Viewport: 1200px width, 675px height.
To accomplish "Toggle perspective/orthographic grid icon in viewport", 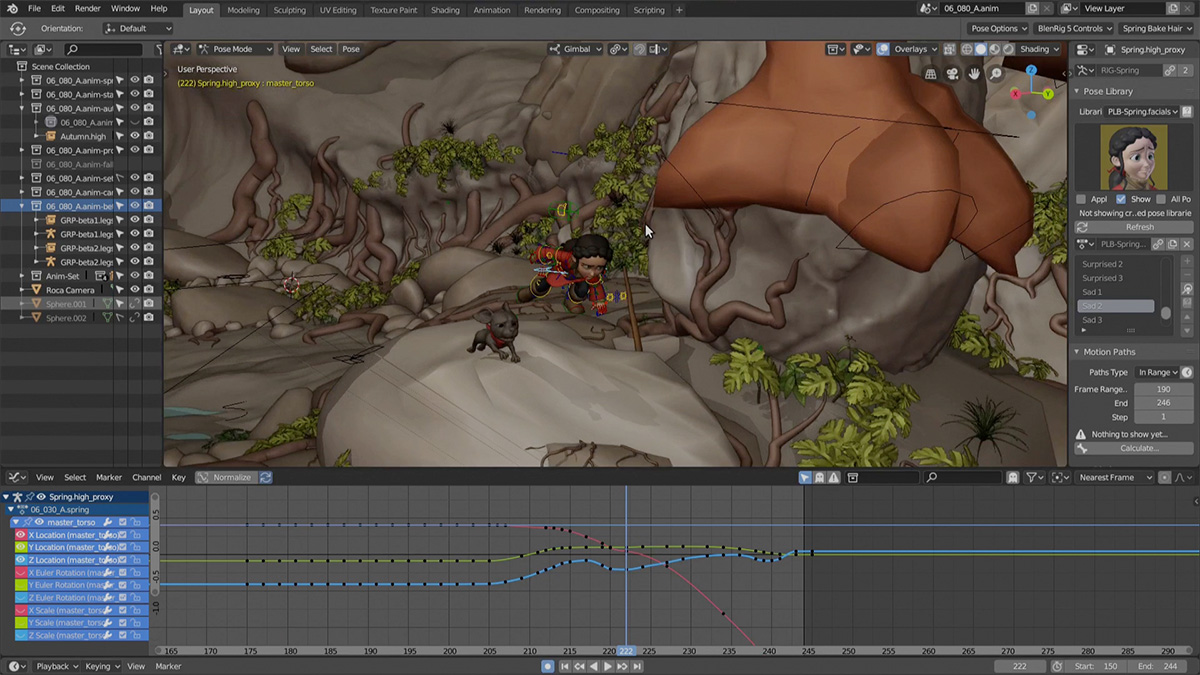I will tap(931, 74).
